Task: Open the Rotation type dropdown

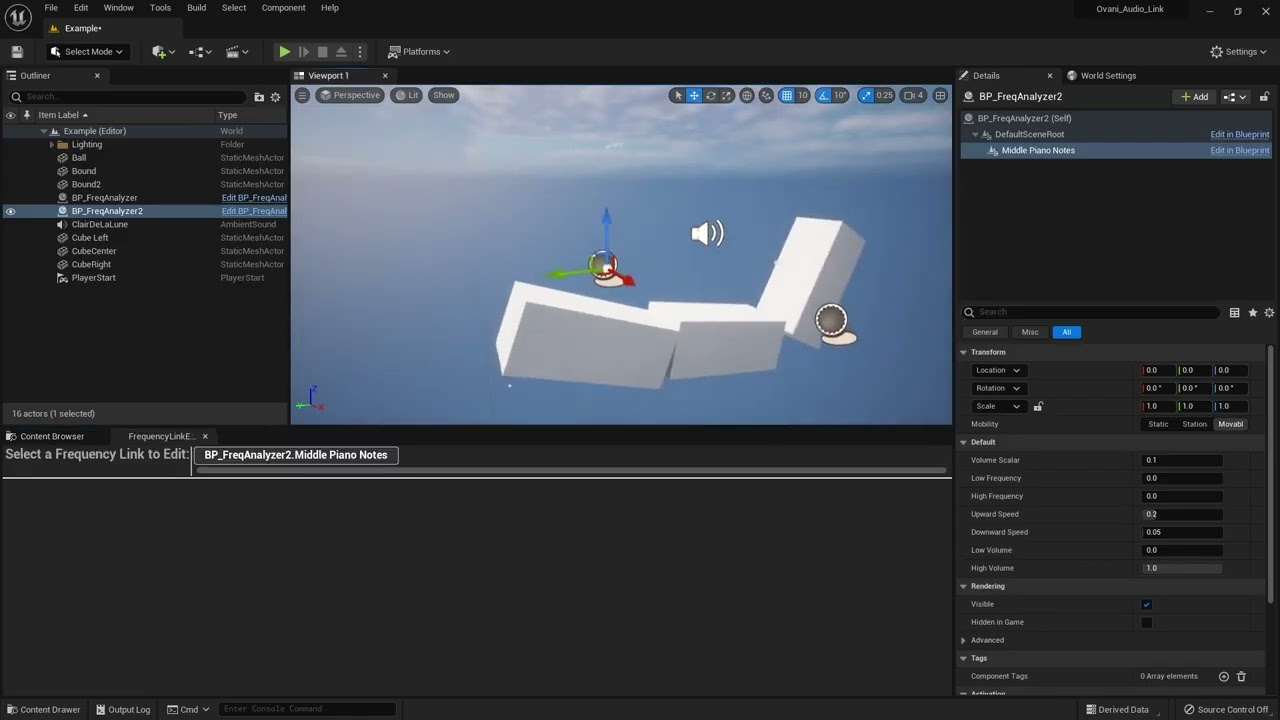Action: pyautogui.click(x=998, y=388)
